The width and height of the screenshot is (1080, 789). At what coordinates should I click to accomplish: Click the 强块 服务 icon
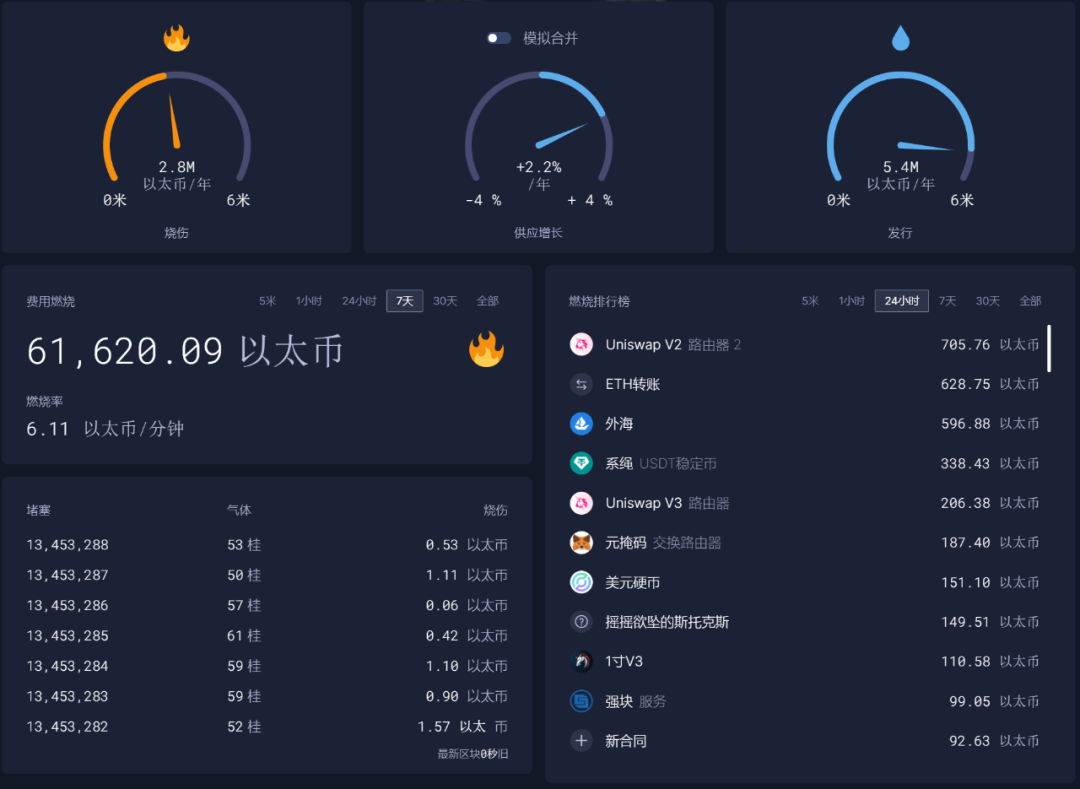[581, 702]
